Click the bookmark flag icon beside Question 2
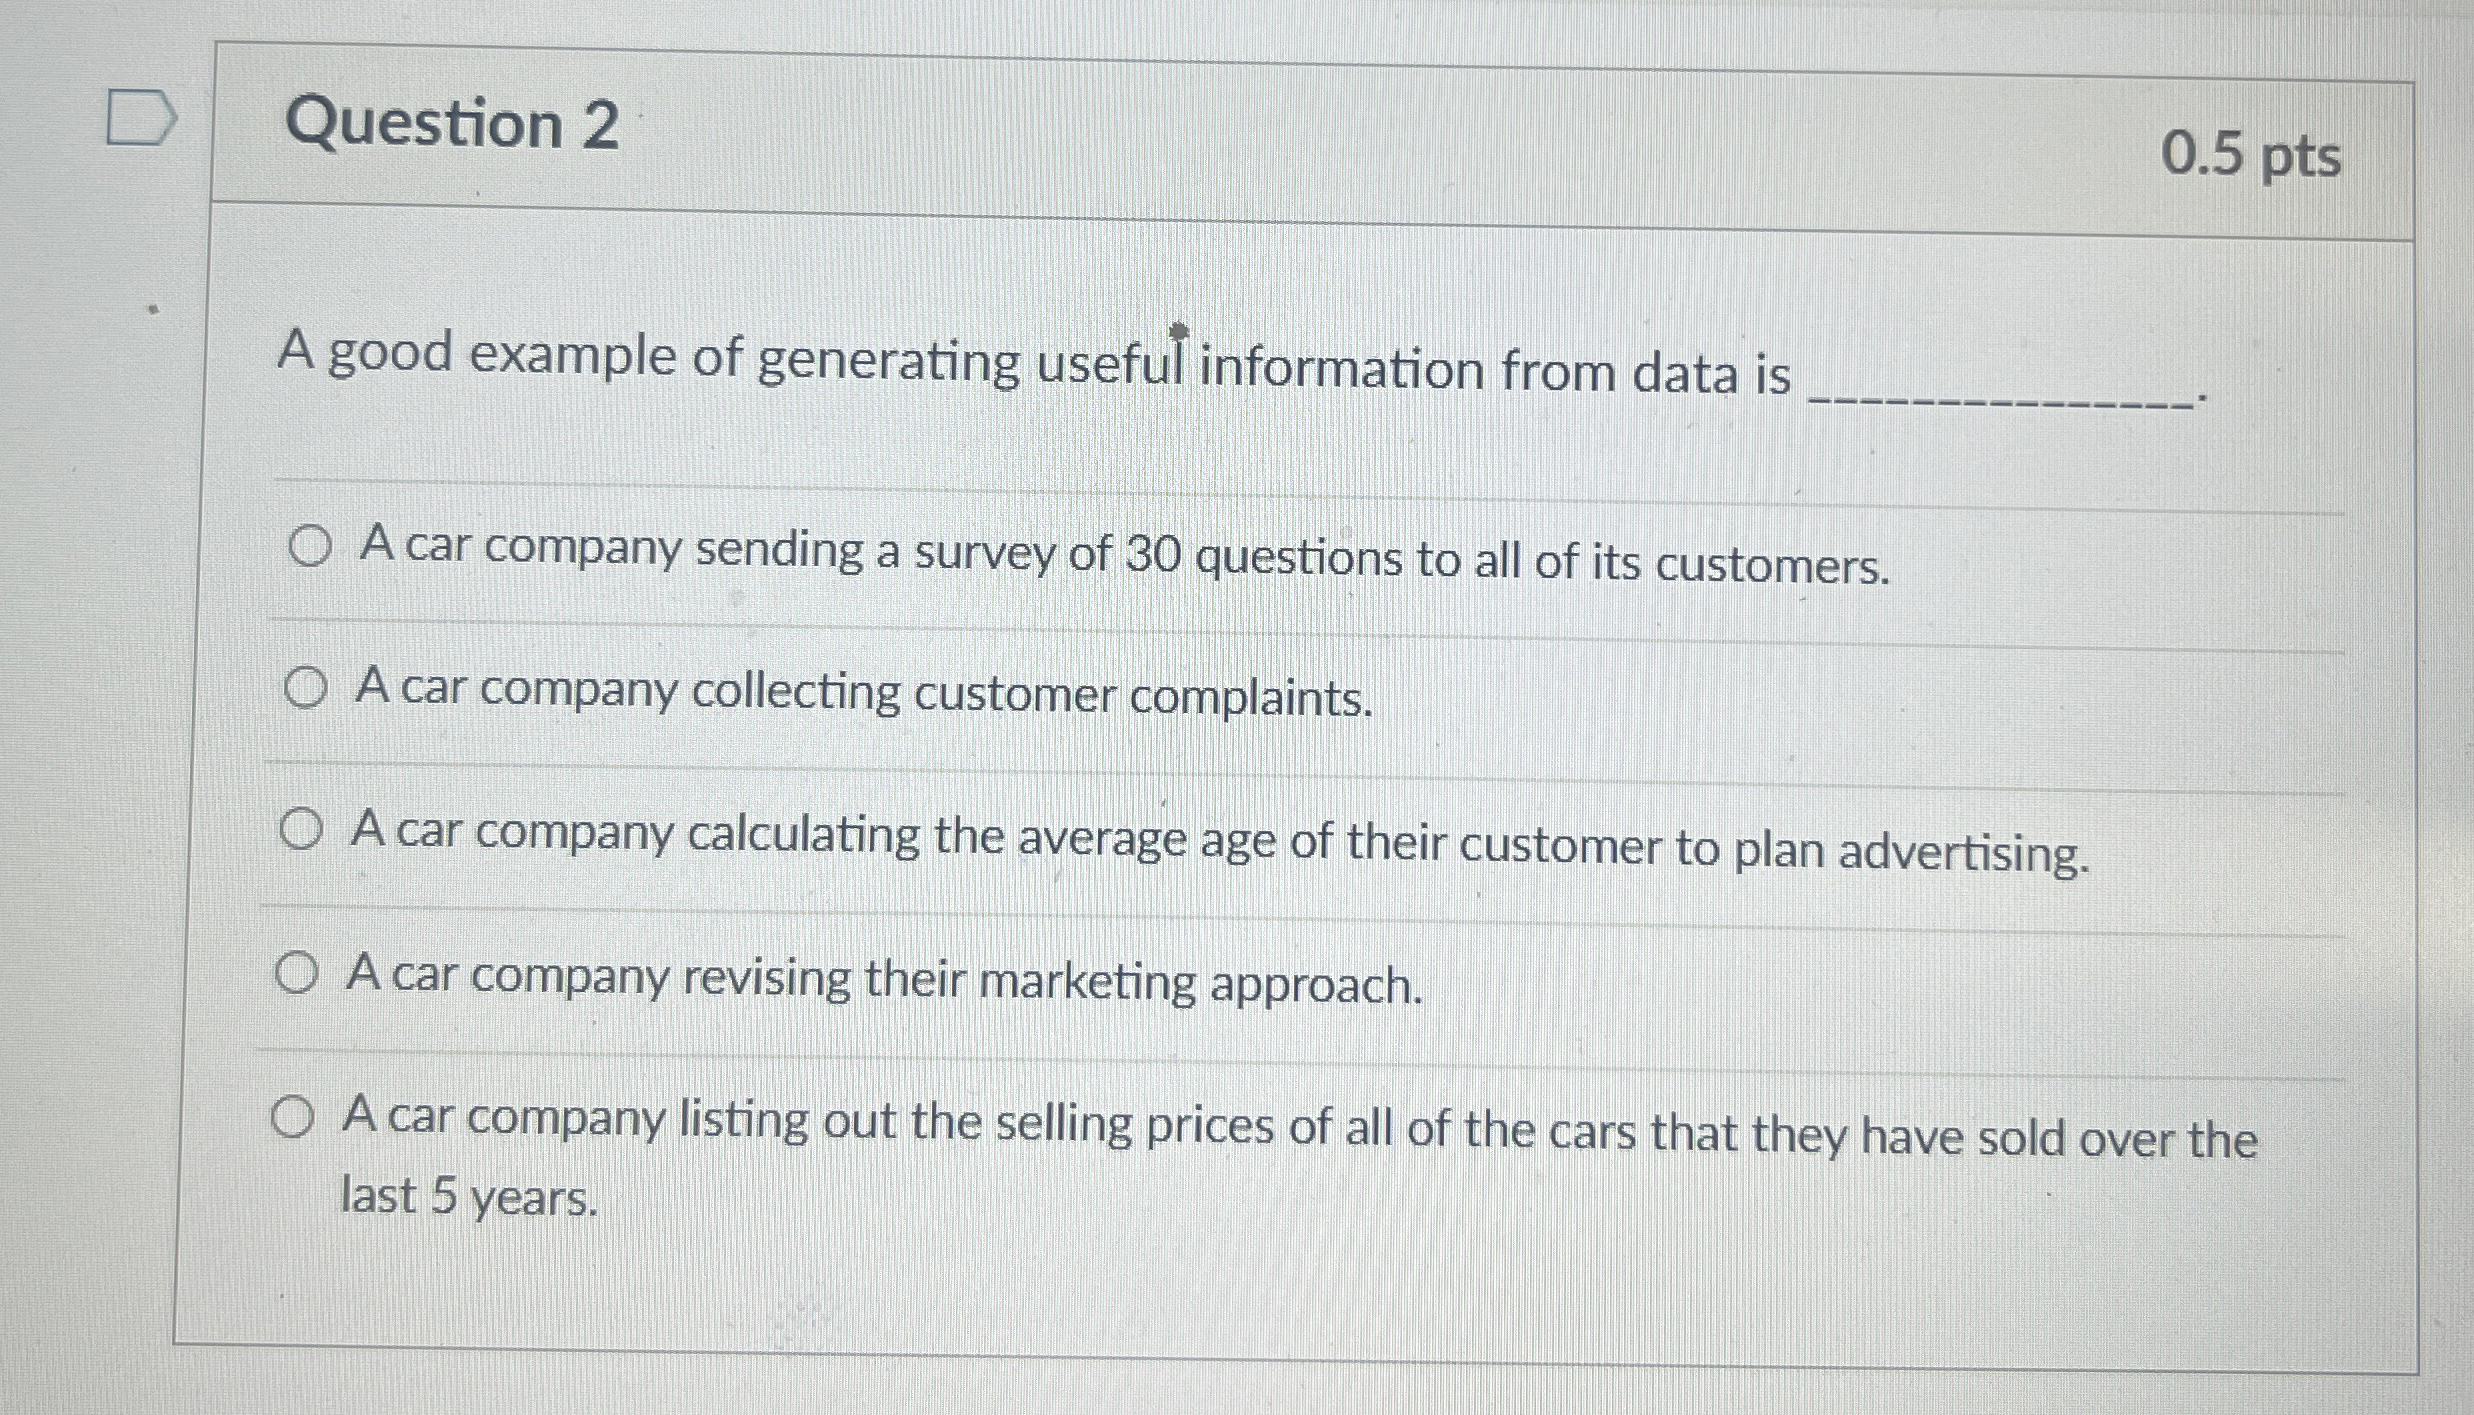 click(x=140, y=118)
